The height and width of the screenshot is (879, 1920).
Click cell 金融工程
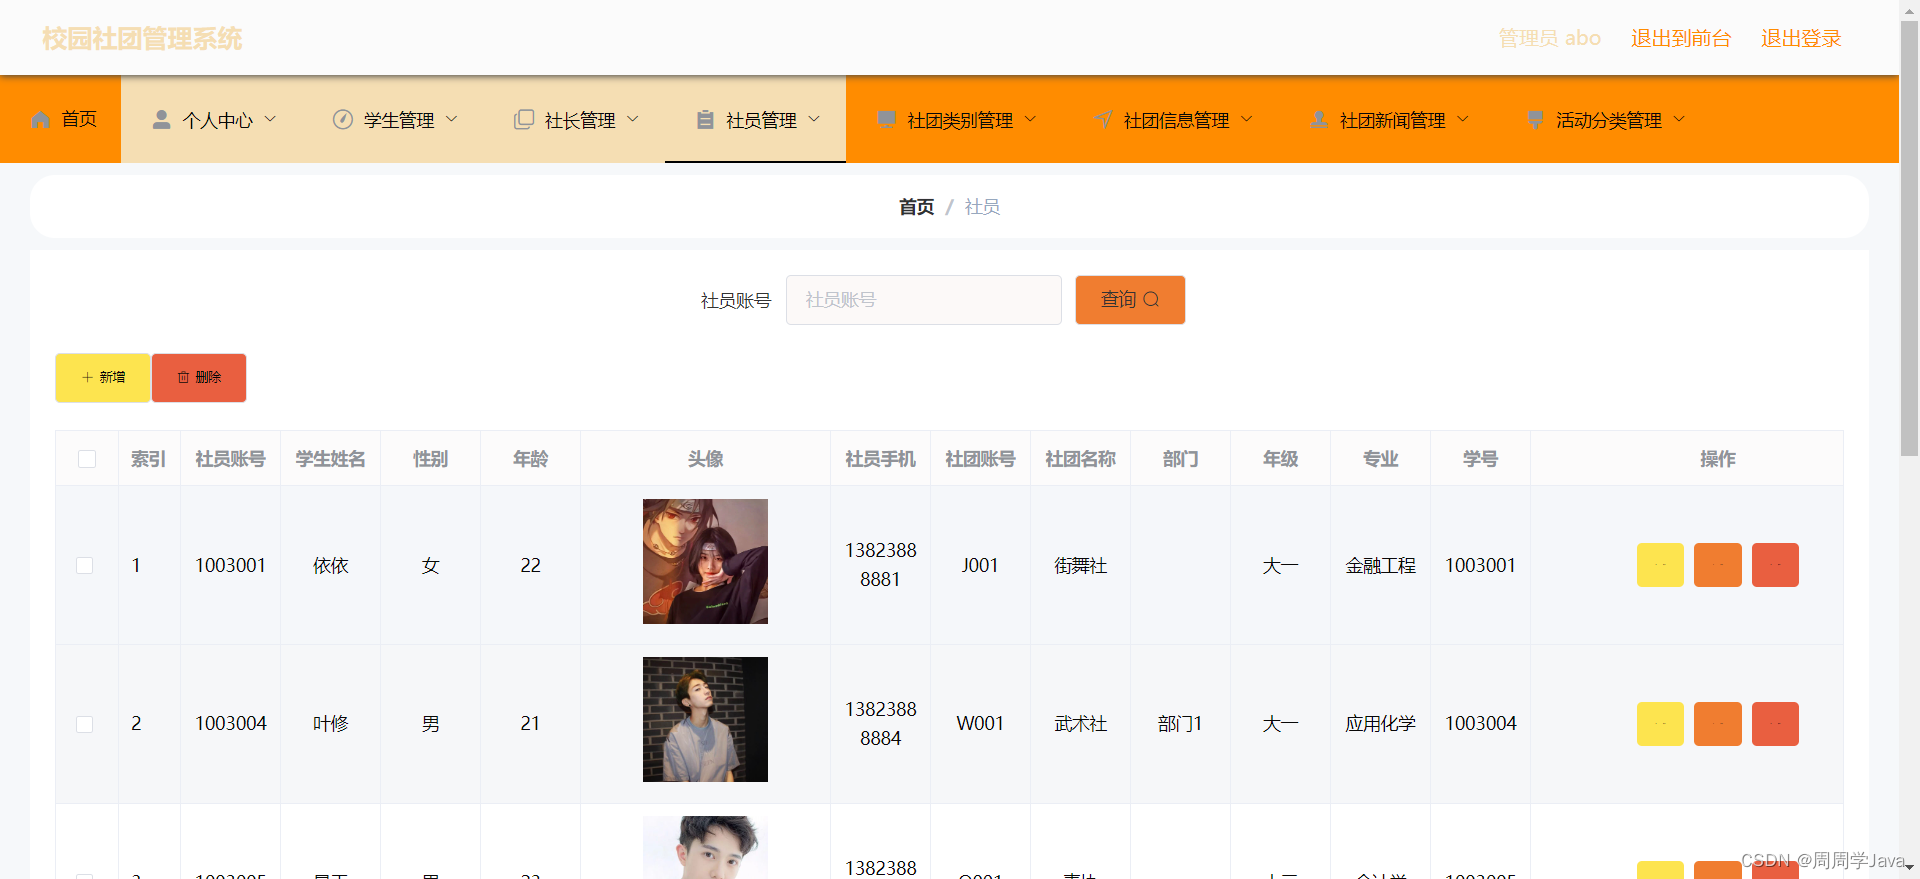pyautogui.click(x=1380, y=566)
